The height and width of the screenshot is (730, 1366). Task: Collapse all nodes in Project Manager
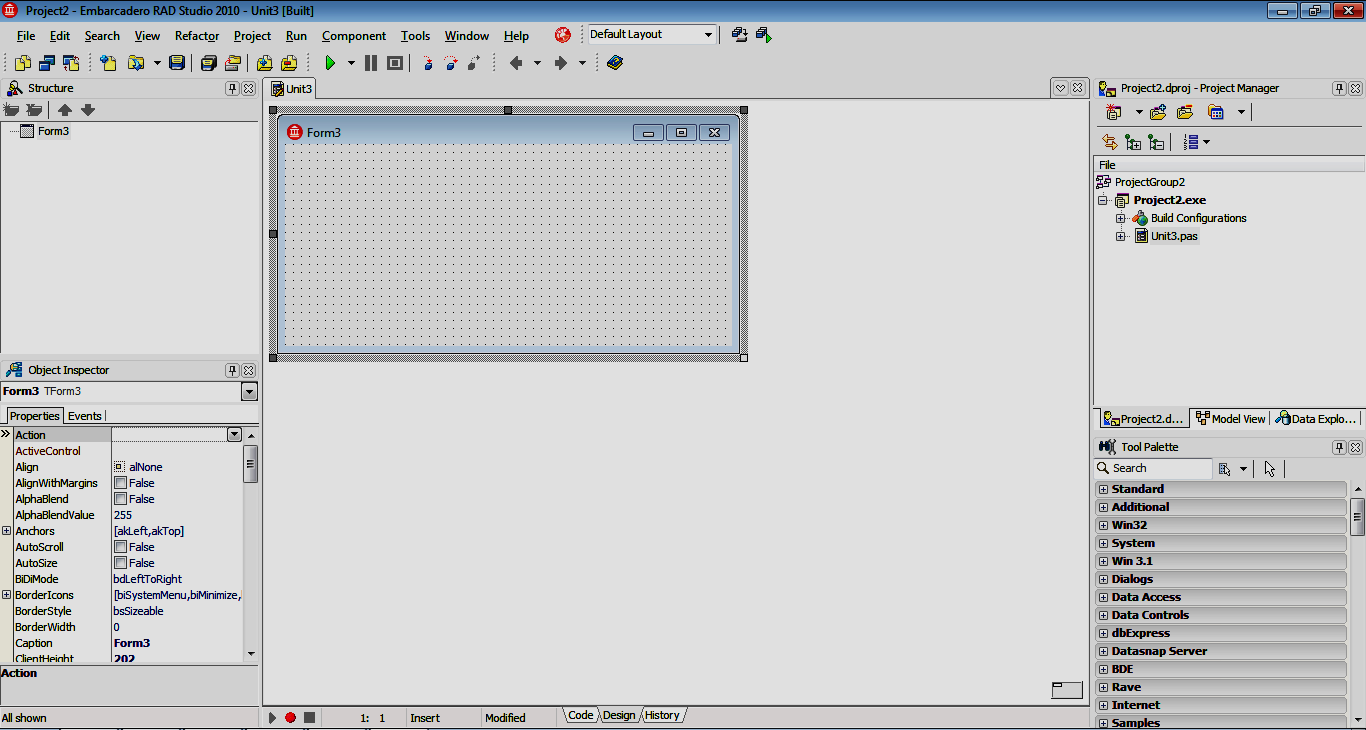tap(1156, 142)
